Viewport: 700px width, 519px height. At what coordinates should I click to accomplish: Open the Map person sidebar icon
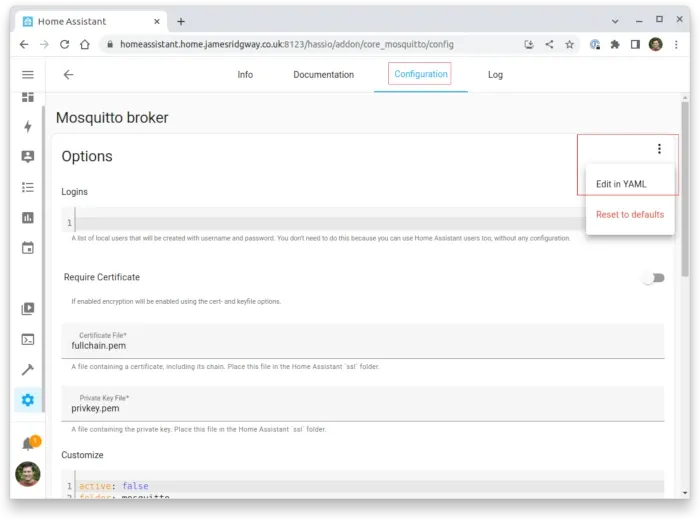[x=28, y=157]
